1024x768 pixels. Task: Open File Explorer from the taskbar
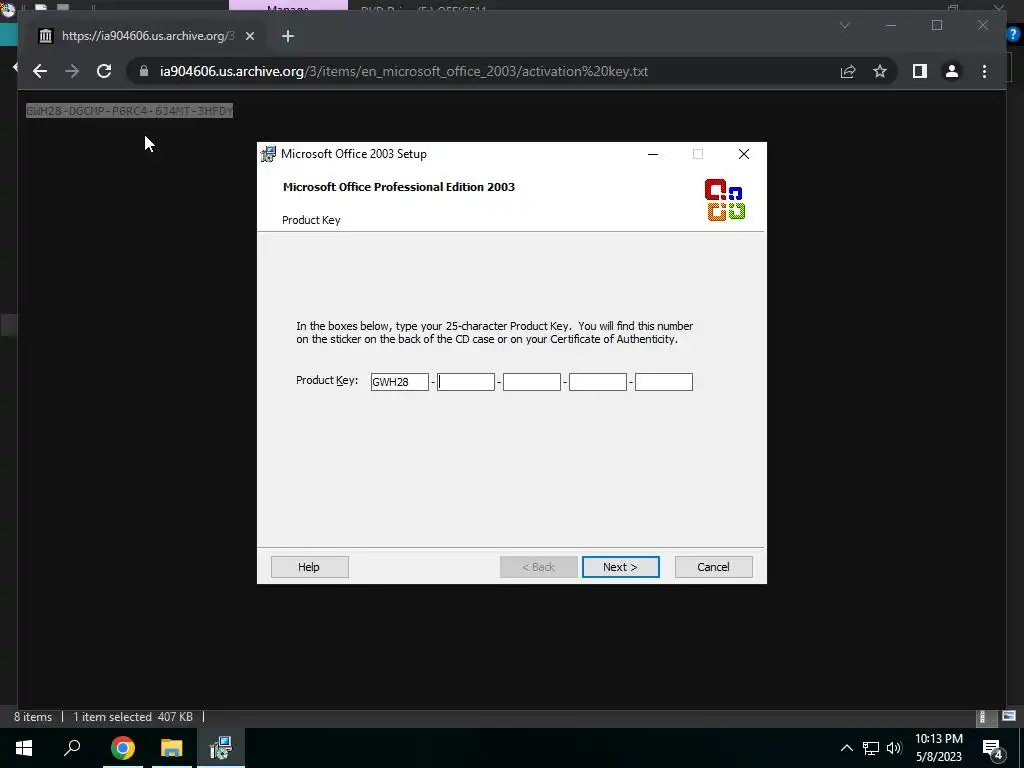(172, 748)
